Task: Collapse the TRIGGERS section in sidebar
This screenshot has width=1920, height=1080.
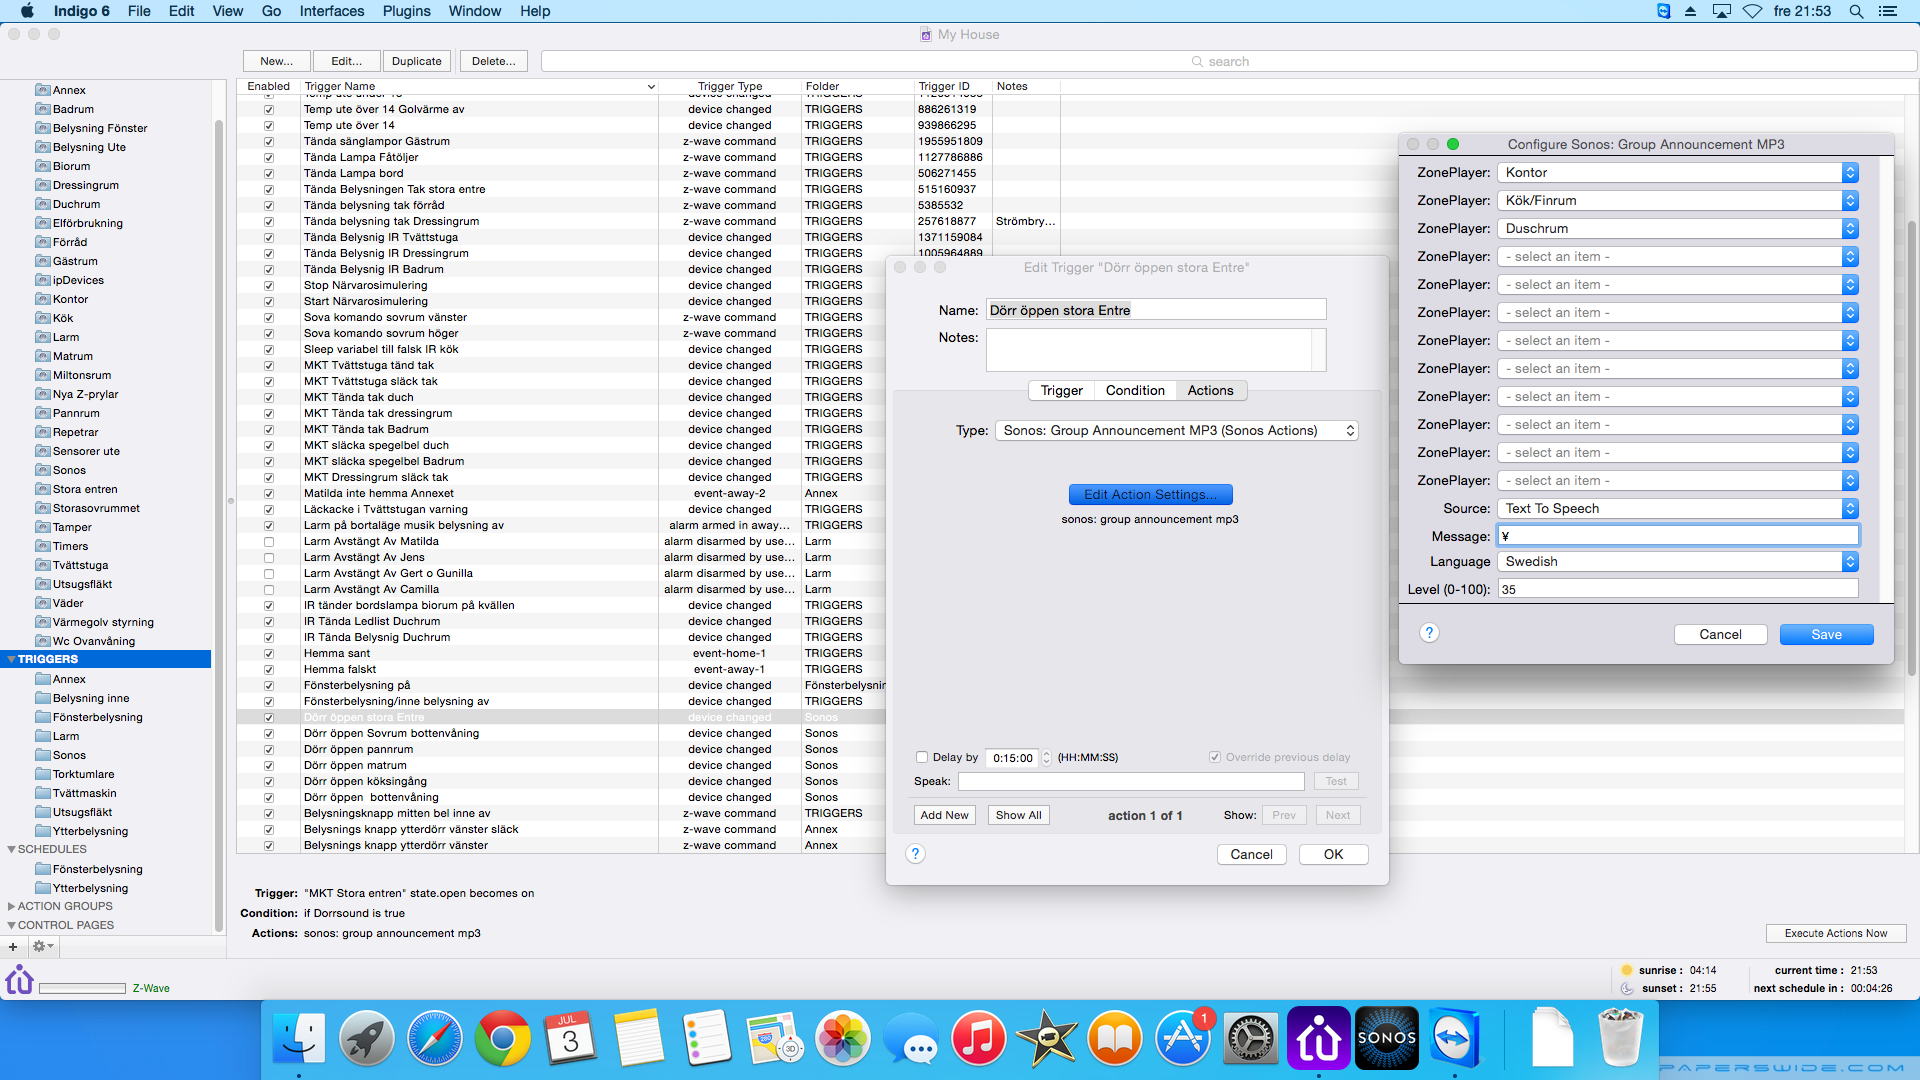Action: click(10, 659)
